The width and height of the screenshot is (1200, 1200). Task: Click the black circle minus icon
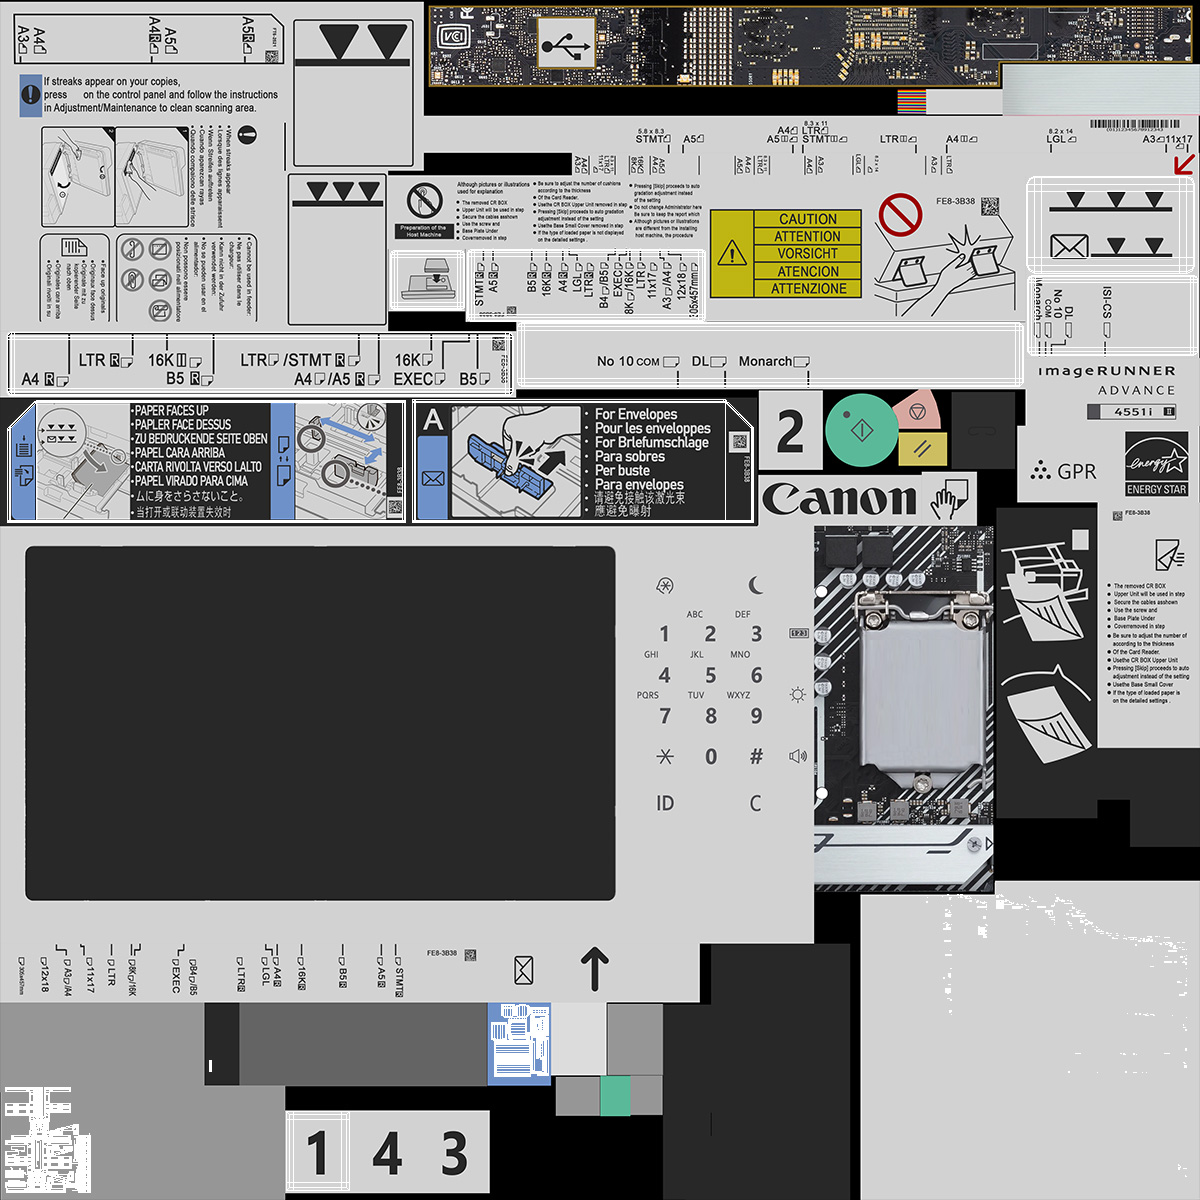[247, 135]
